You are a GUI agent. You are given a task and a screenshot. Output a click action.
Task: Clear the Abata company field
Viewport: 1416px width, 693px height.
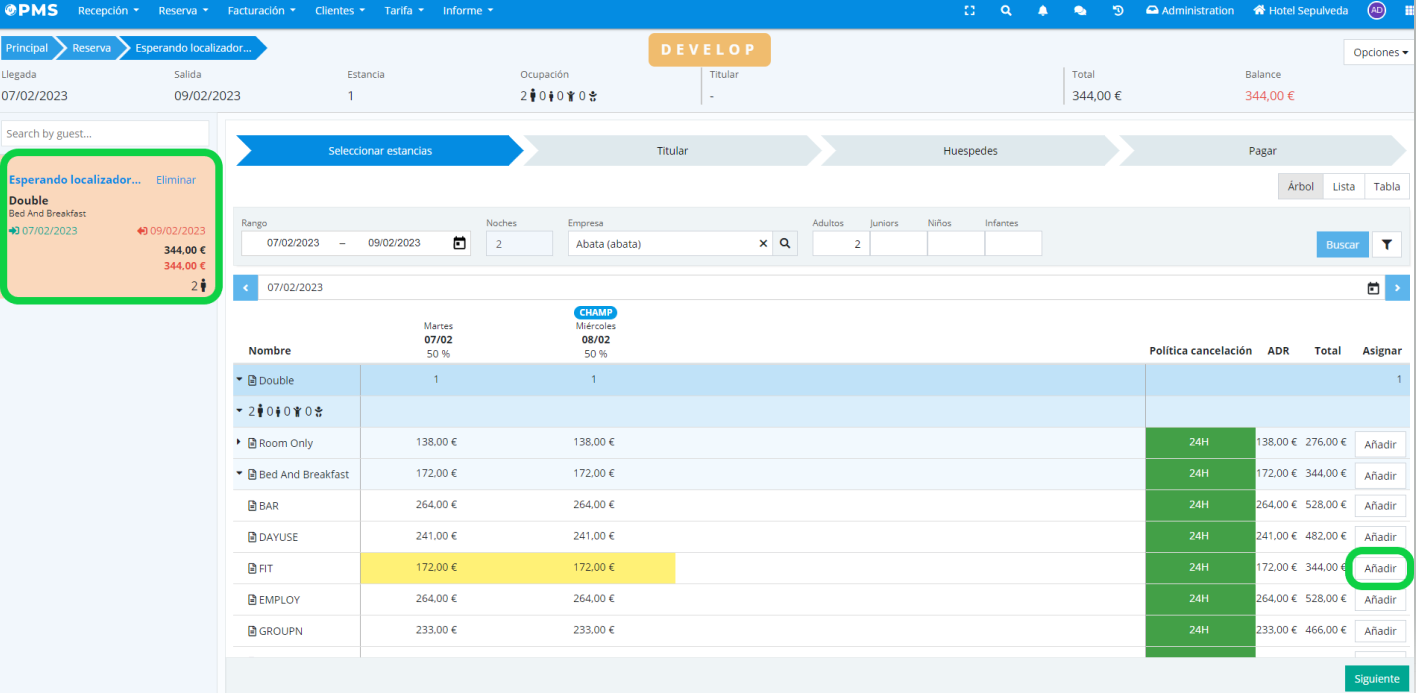(763, 243)
